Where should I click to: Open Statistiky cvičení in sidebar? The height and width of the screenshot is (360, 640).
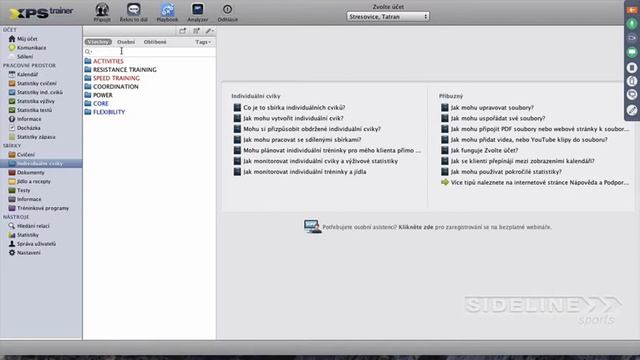coord(33,83)
